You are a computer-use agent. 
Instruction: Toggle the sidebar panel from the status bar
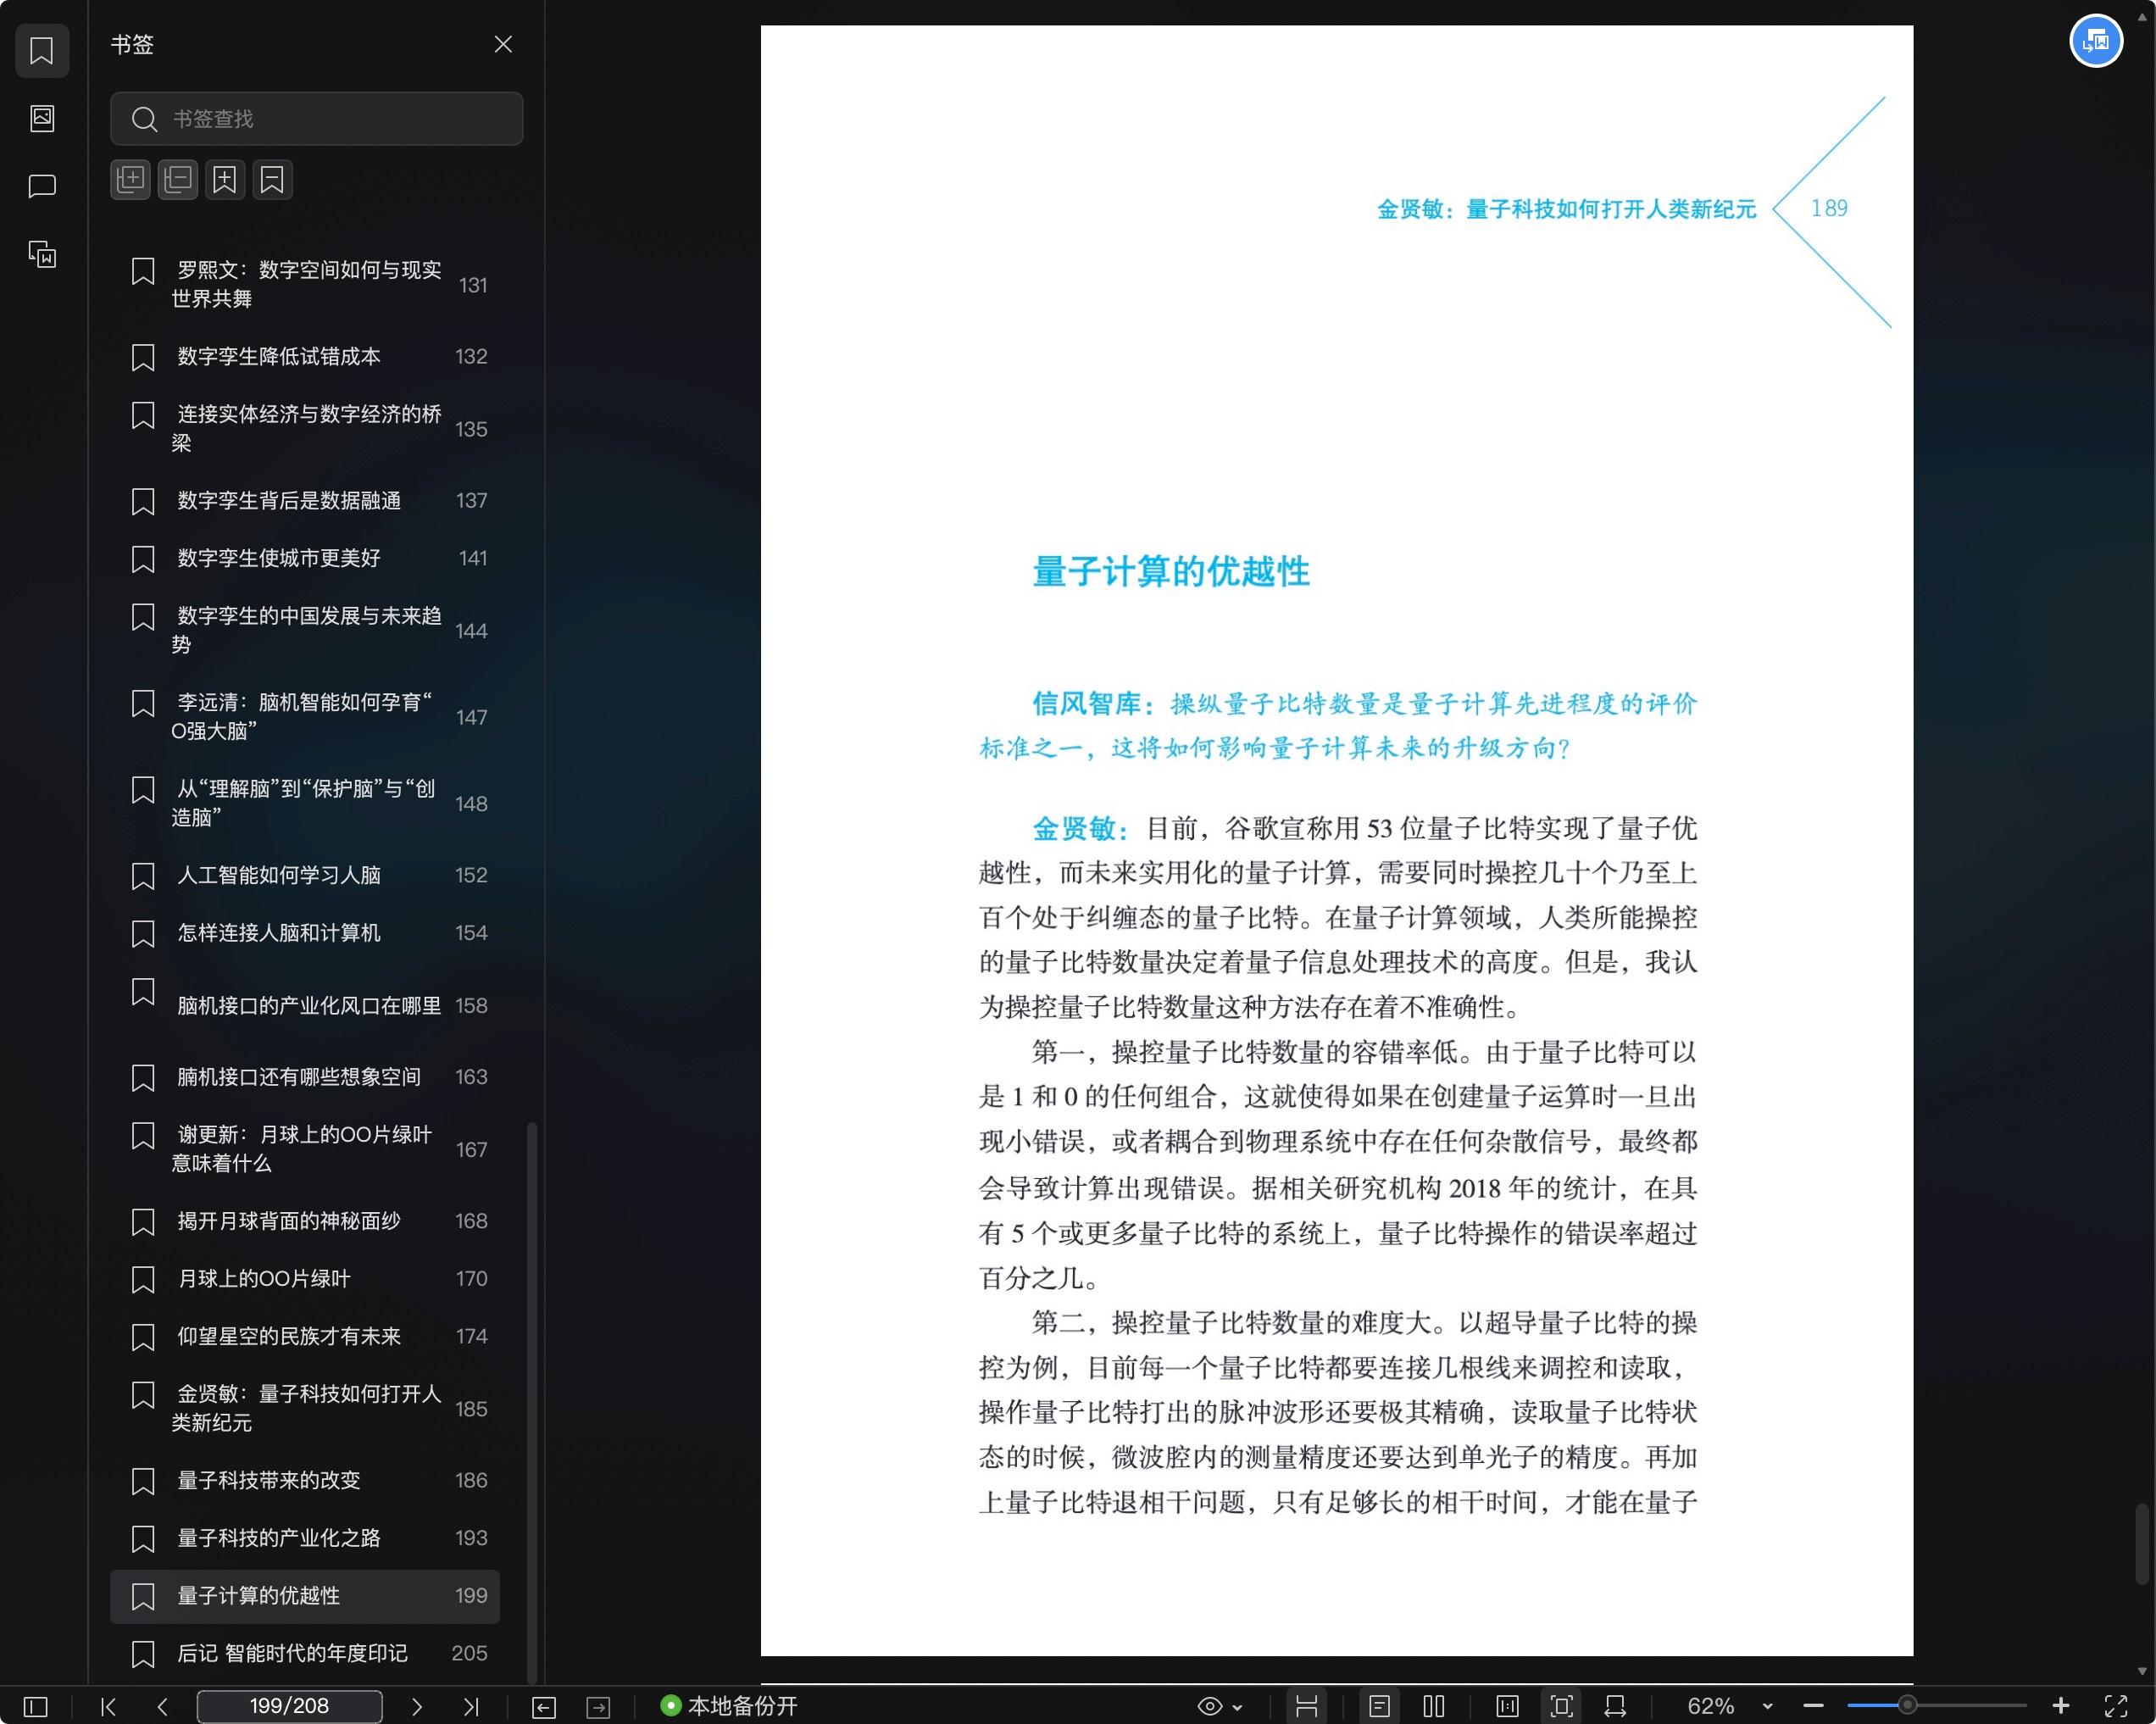click(x=35, y=1706)
